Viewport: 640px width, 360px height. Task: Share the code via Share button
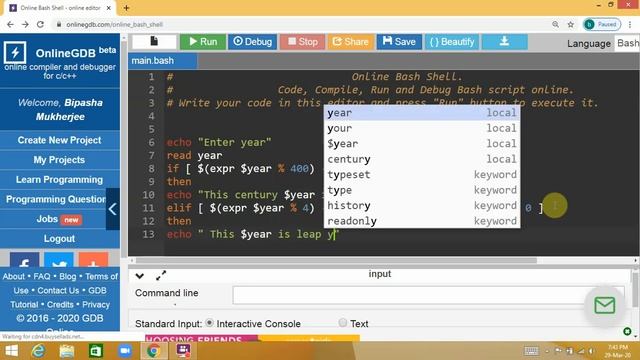click(350, 42)
